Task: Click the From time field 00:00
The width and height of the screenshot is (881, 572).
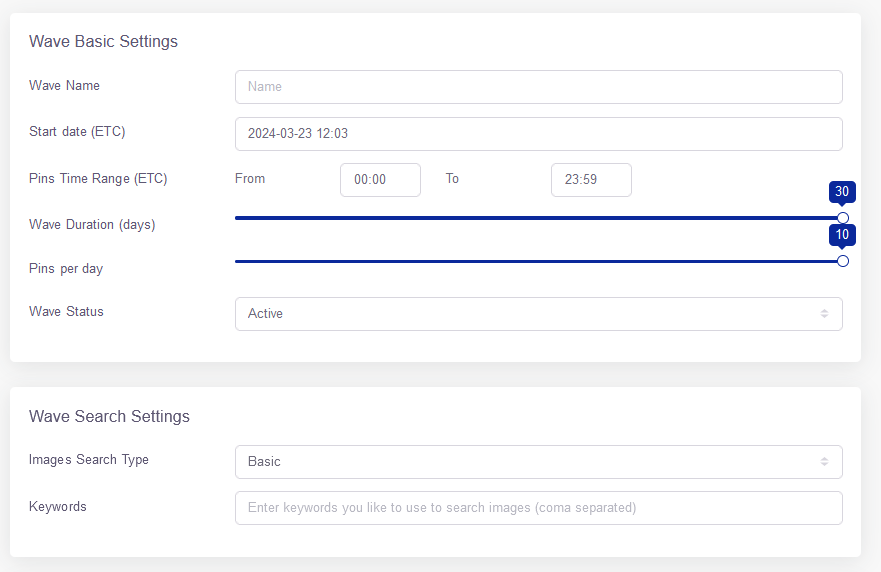Action: pyautogui.click(x=380, y=180)
